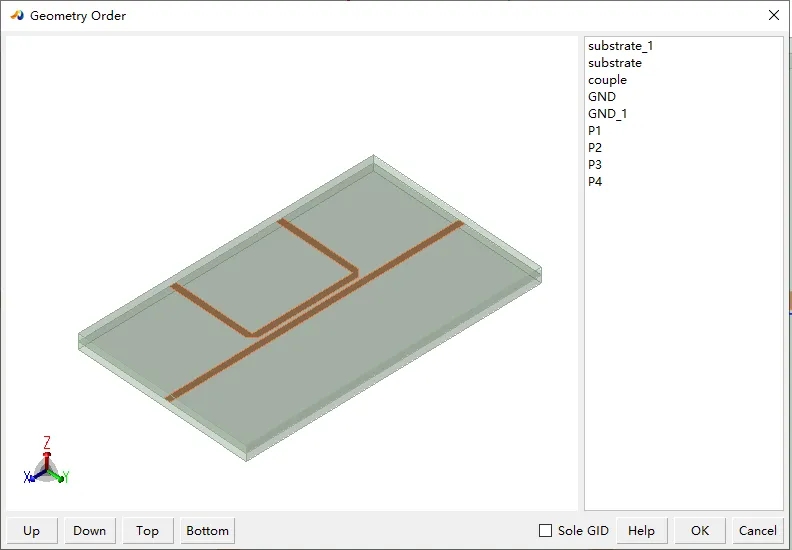Select substrate_1 in the geometry list
The image size is (792, 550).
620,46
